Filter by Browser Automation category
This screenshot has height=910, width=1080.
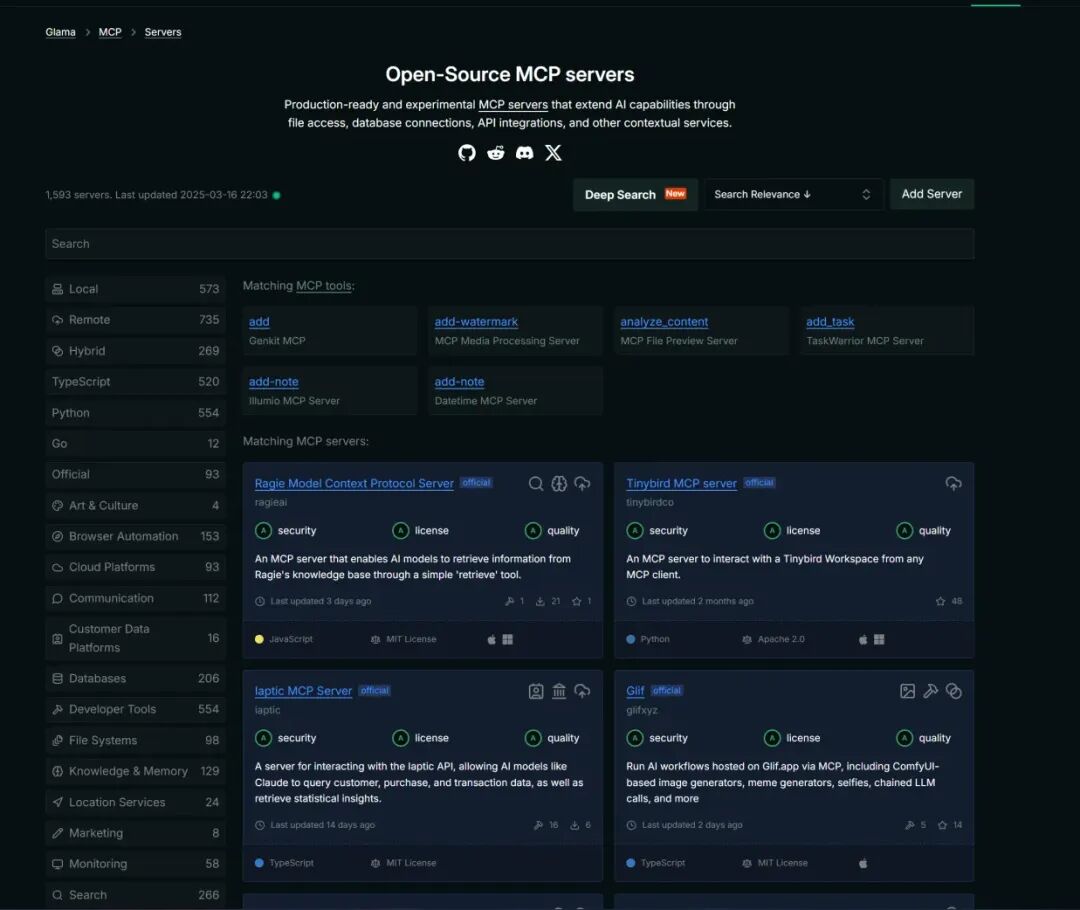(136, 536)
